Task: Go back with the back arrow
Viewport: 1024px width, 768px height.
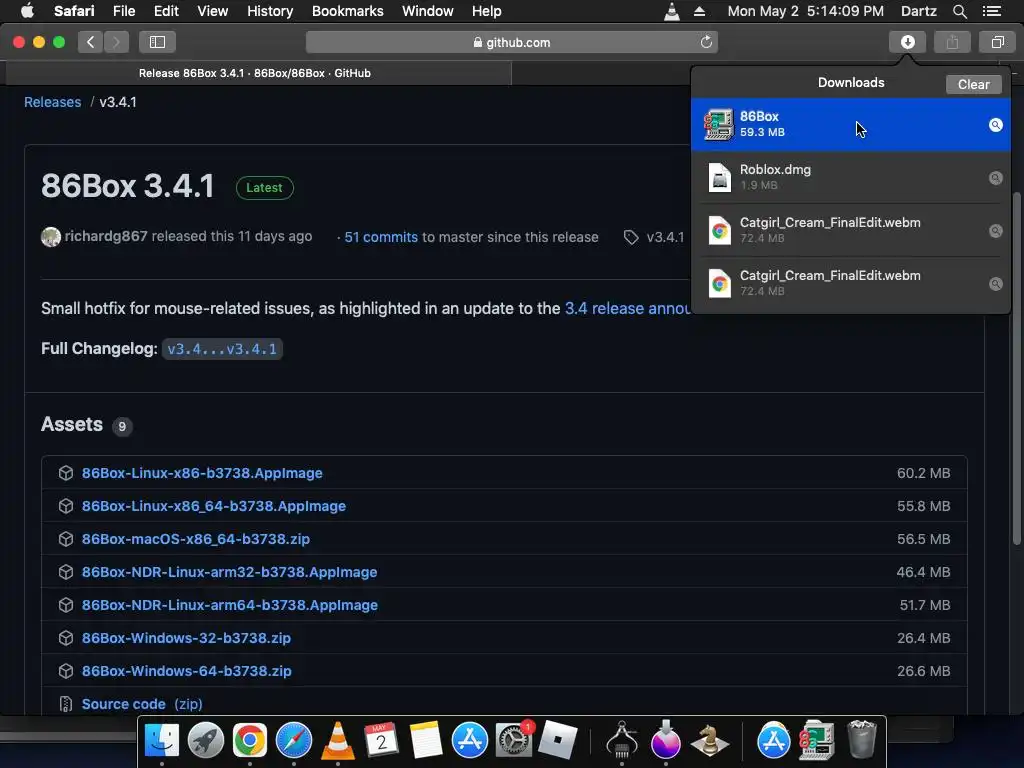Action: [x=91, y=42]
